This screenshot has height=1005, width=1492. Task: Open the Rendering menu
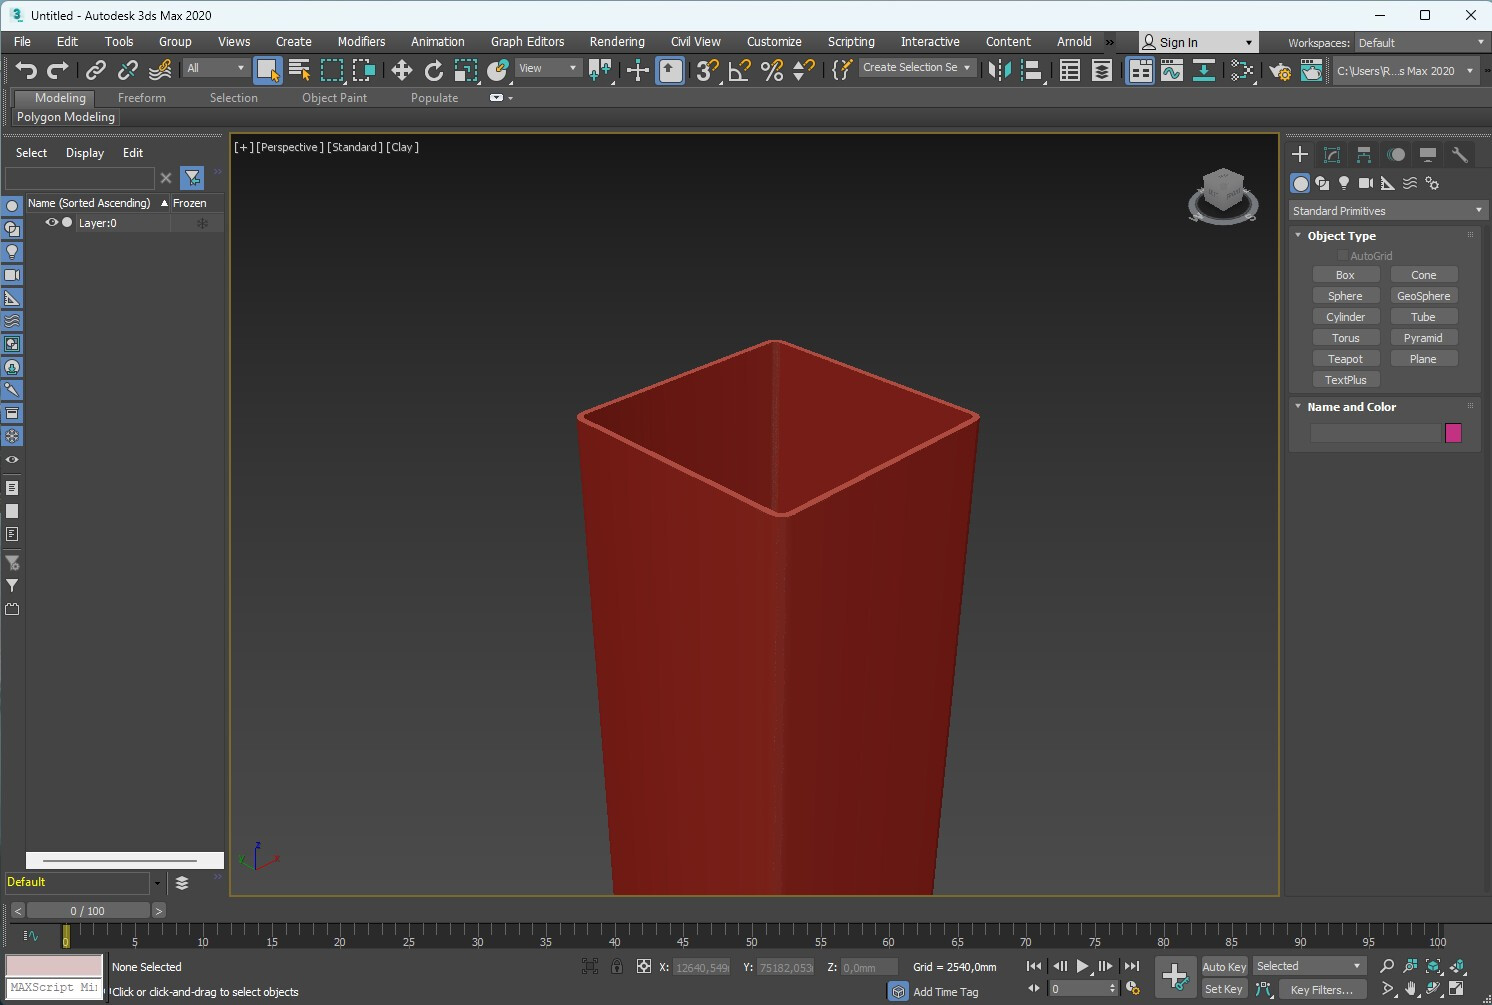617,42
